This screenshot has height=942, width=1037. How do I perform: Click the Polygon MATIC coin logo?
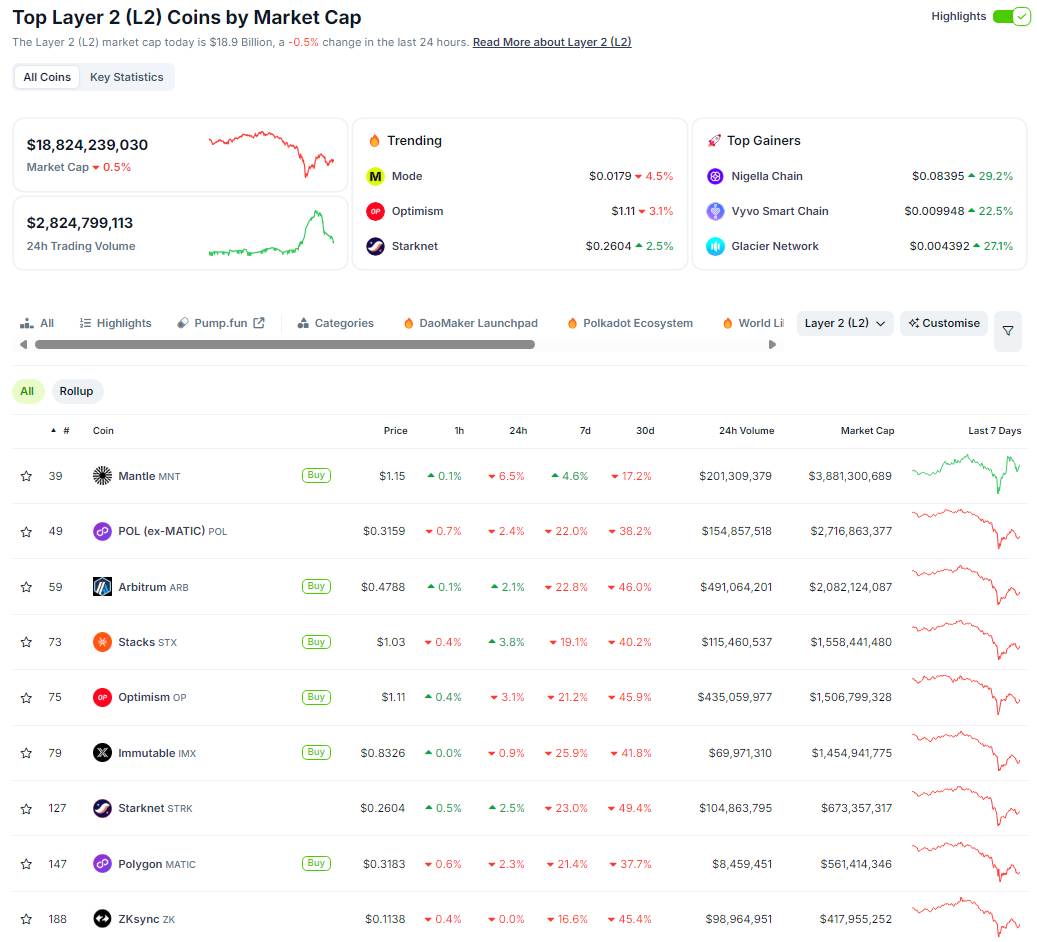(103, 864)
